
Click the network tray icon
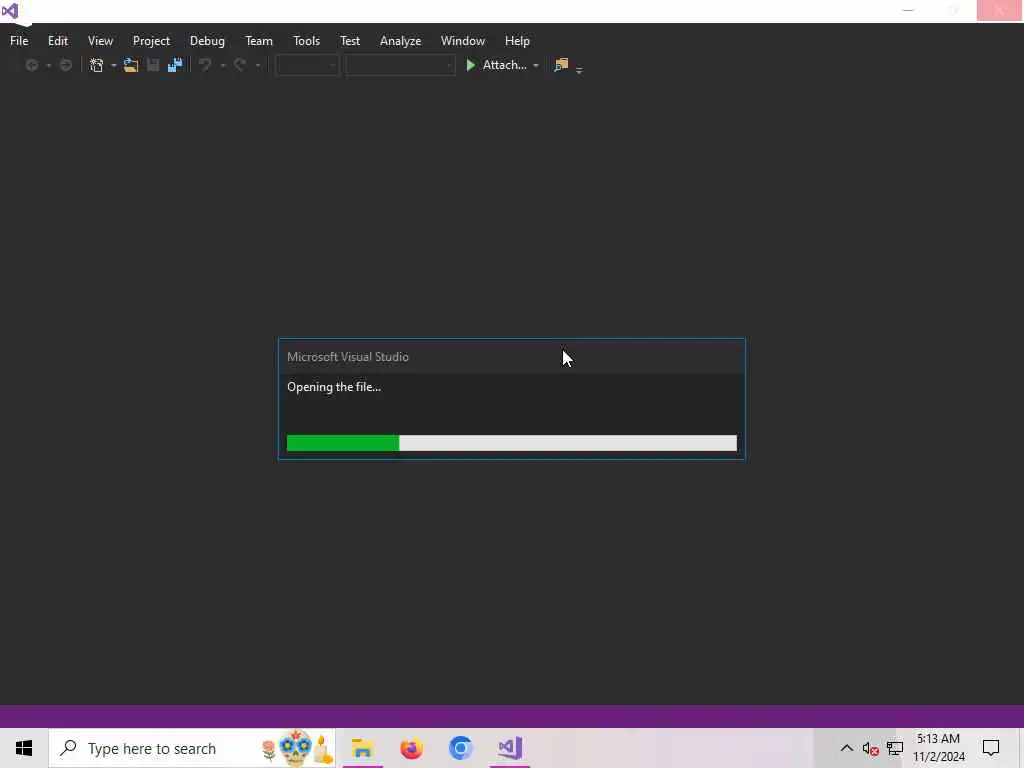coord(895,748)
